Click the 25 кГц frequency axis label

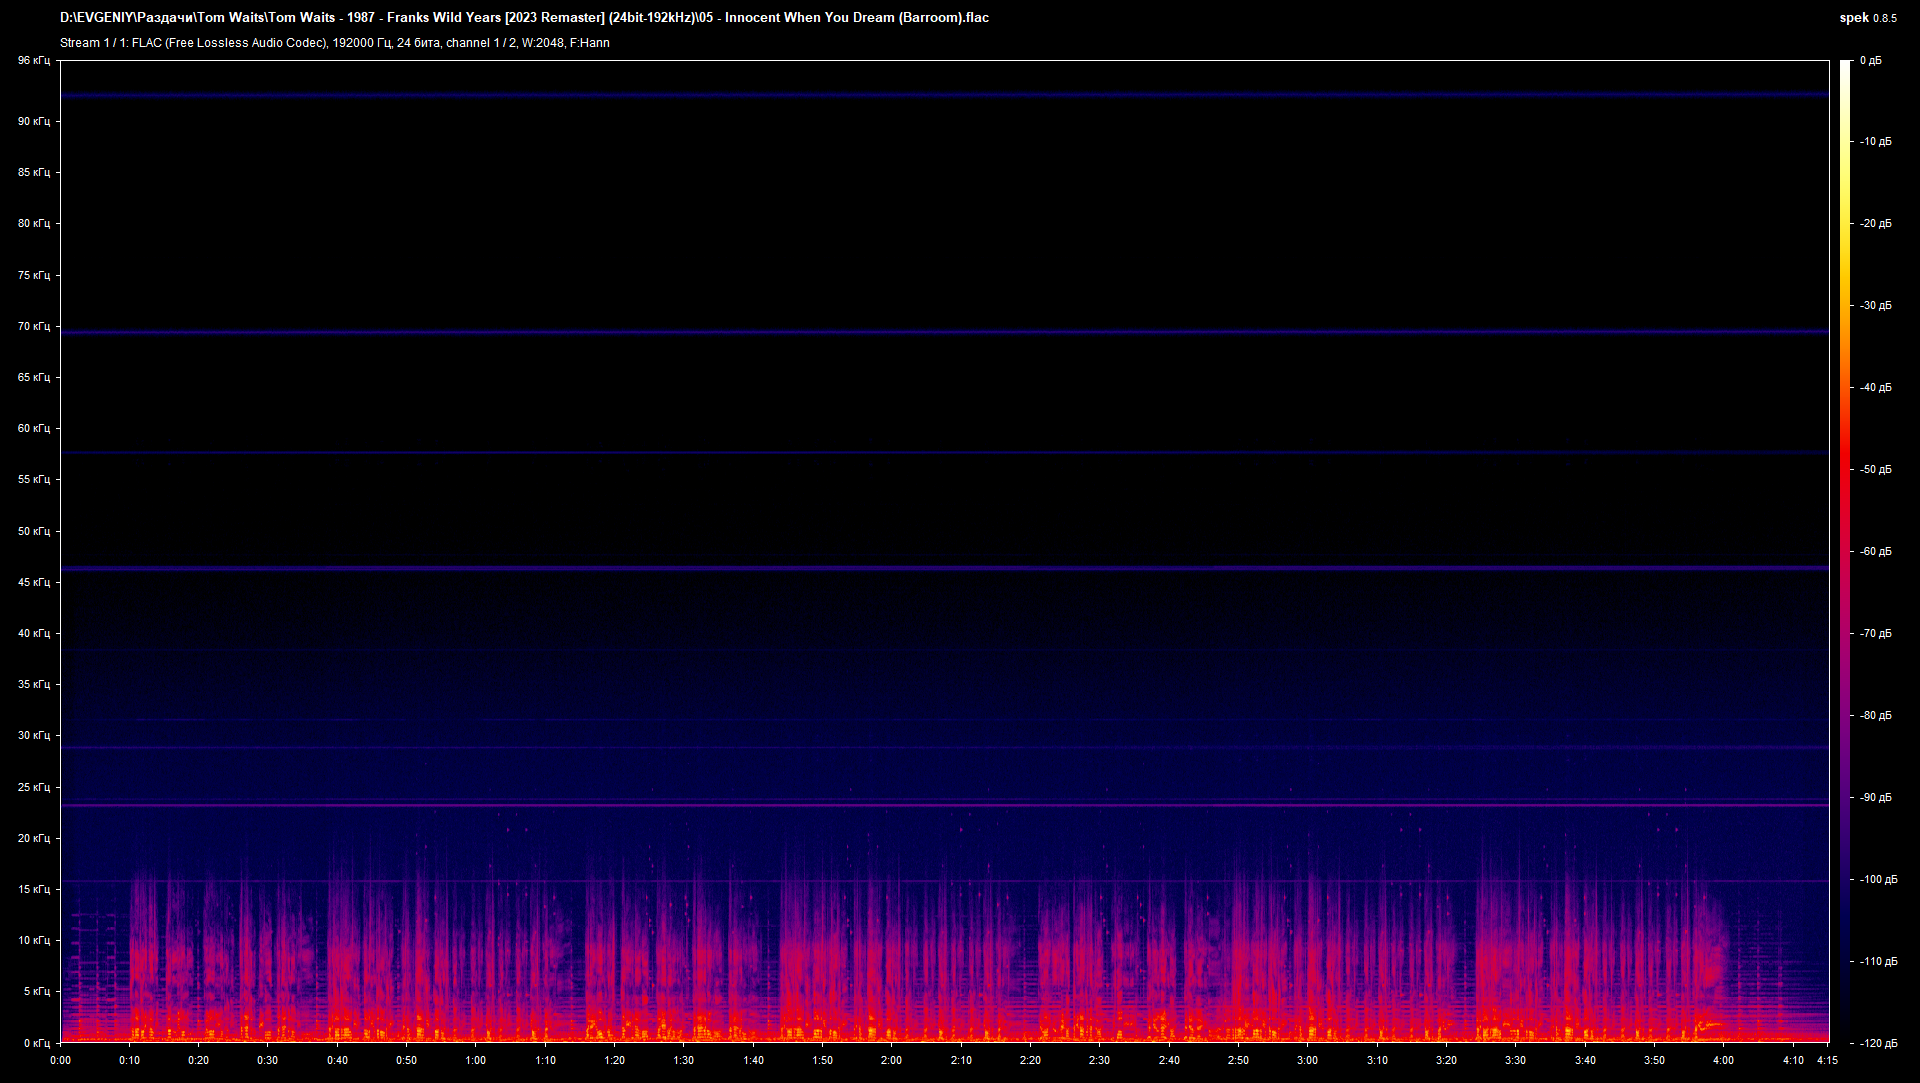coord(33,787)
